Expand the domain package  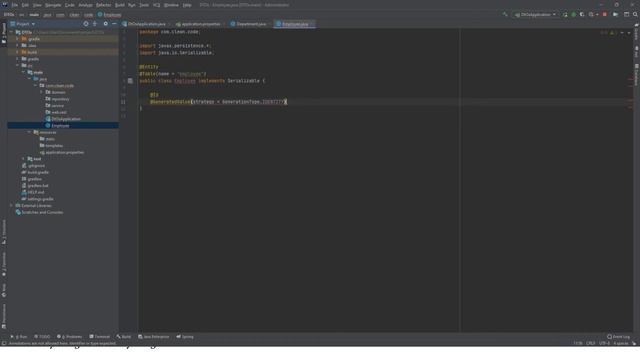(x=41, y=92)
